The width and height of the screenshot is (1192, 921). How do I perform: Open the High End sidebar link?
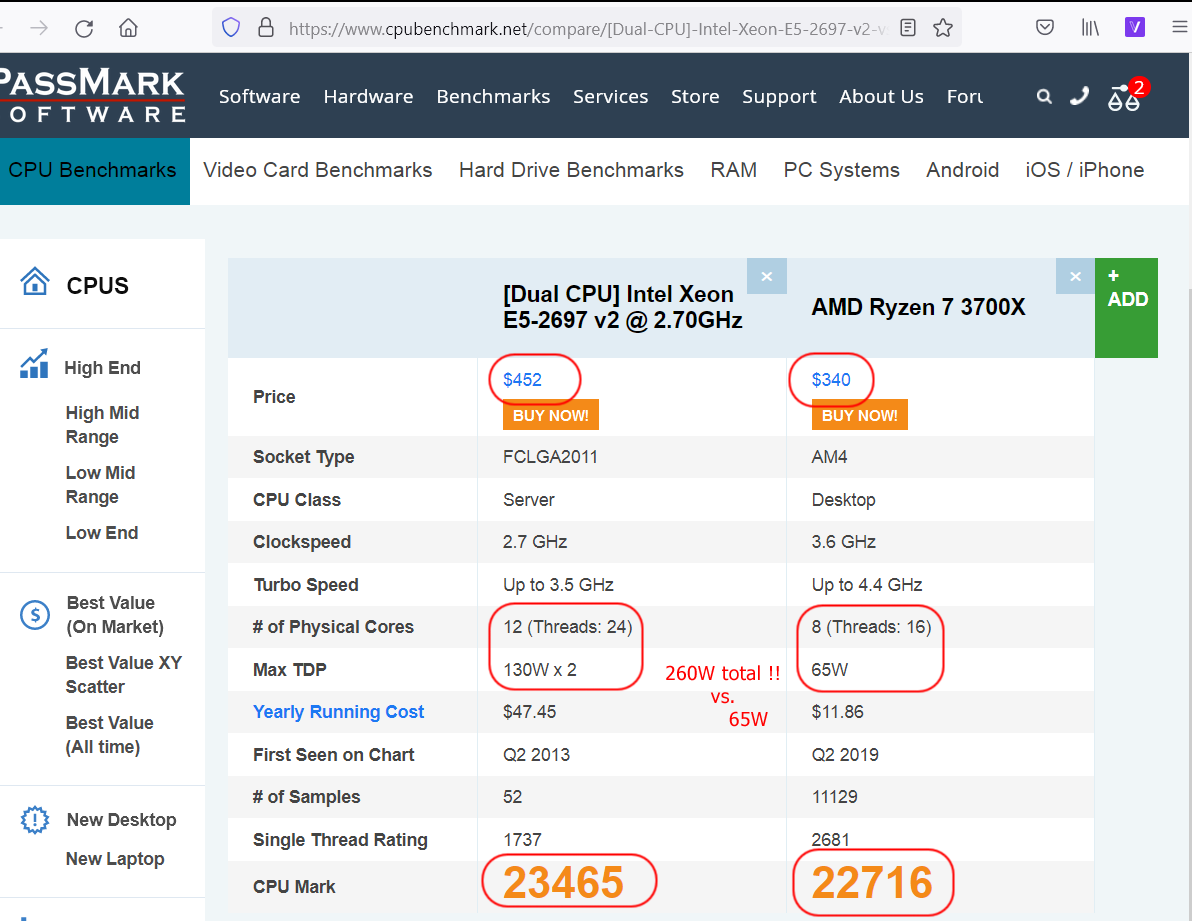[x=103, y=368]
